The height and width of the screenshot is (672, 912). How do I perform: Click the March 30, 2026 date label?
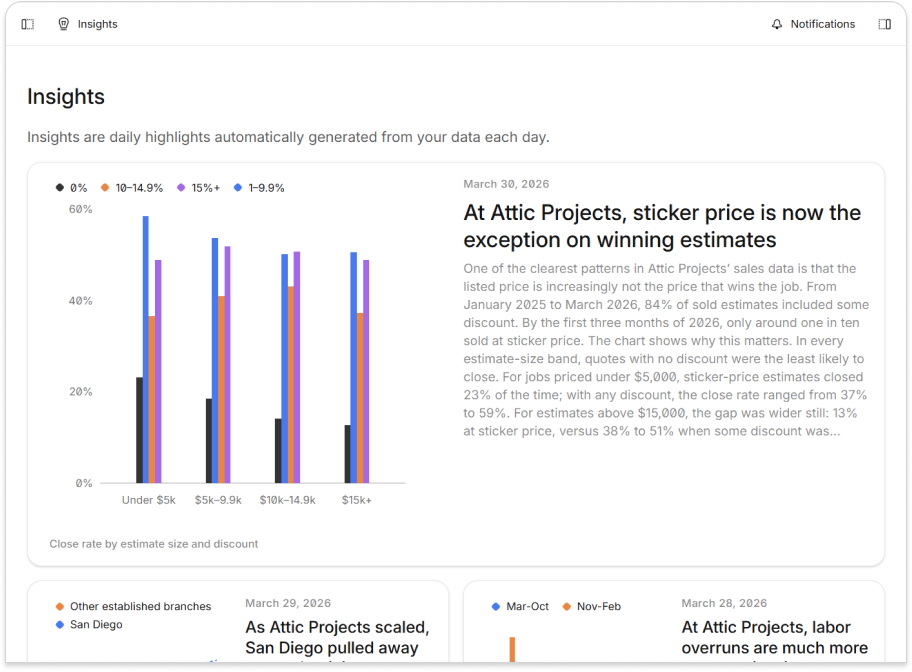(x=506, y=184)
